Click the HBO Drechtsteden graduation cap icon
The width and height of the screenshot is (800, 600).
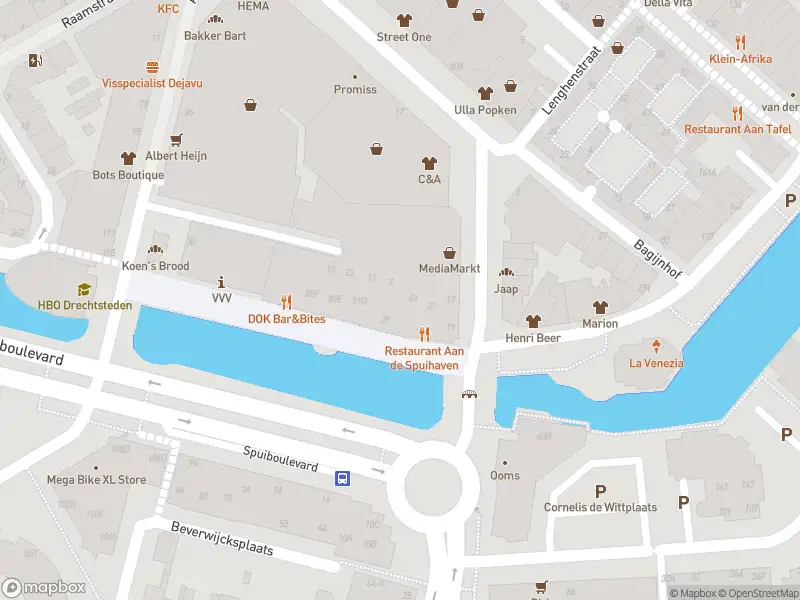[84, 290]
